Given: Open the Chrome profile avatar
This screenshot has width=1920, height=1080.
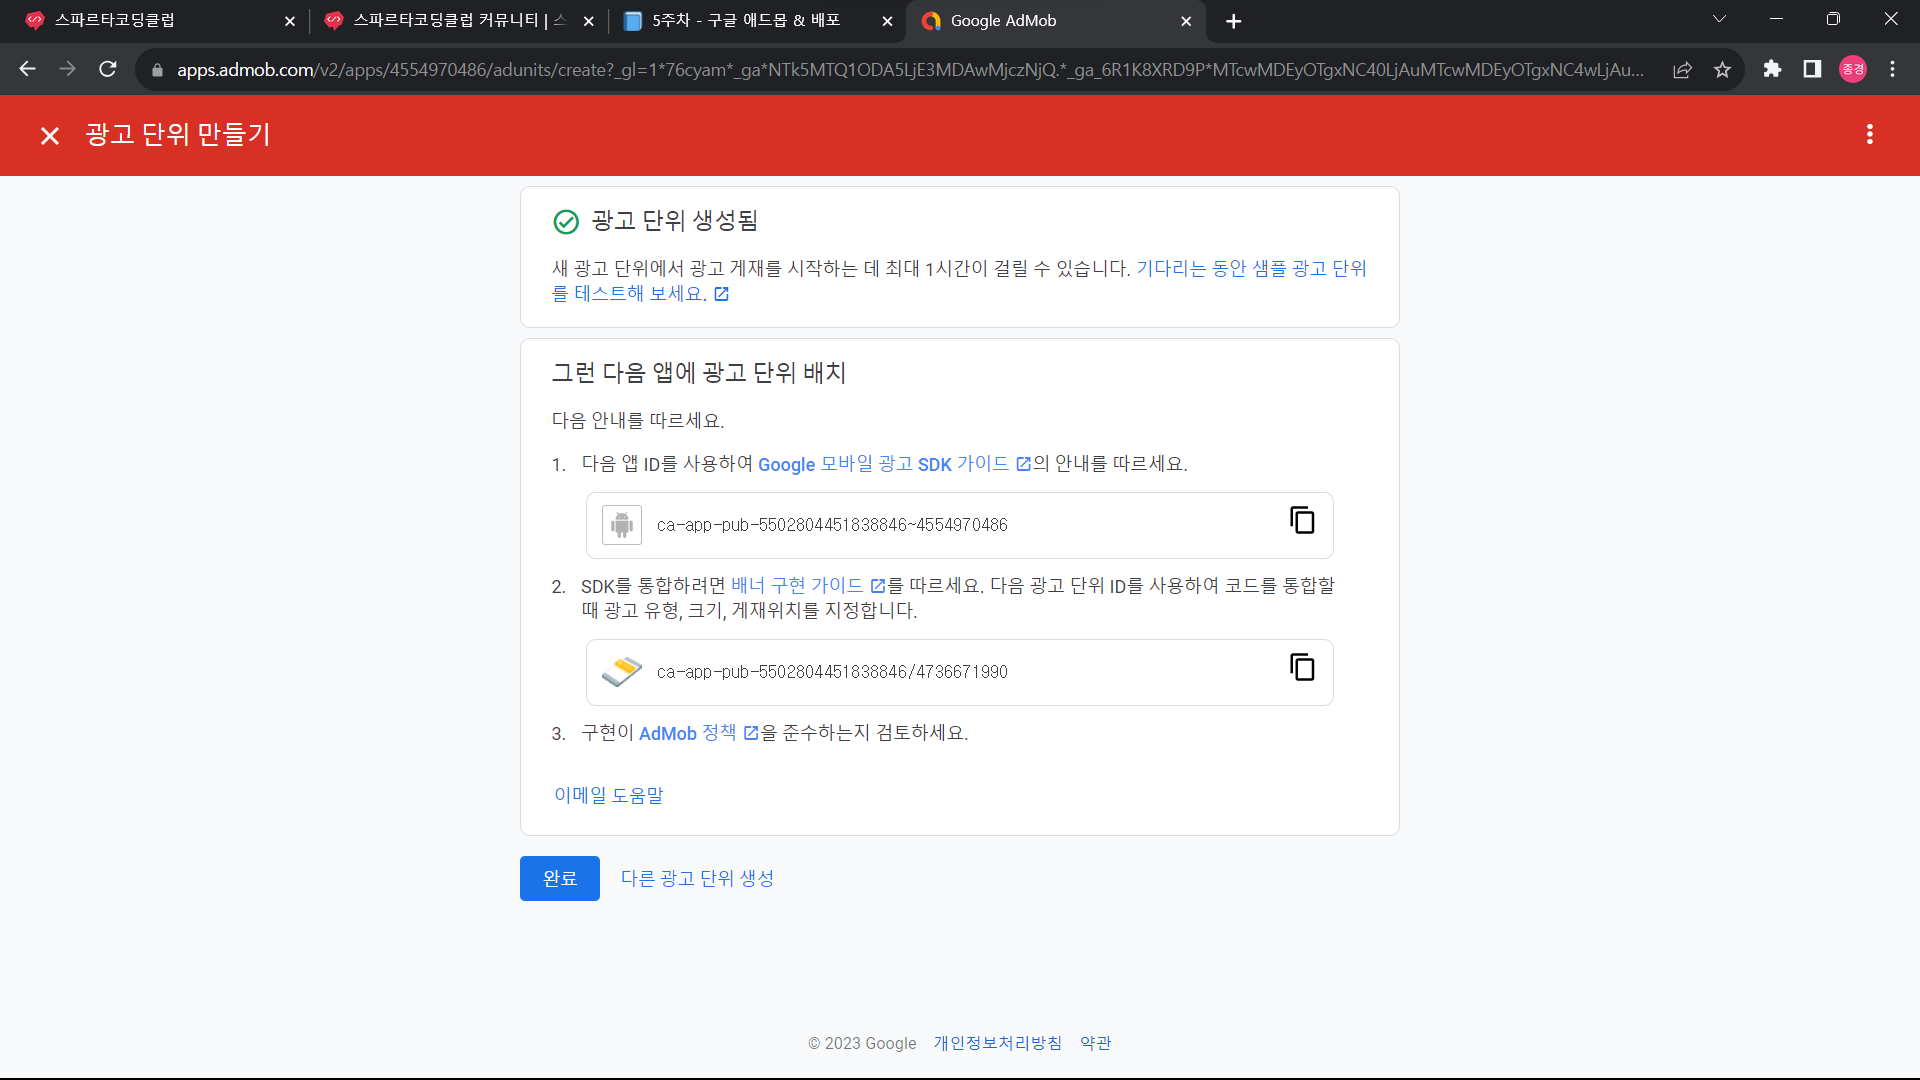Looking at the screenshot, I should [x=1853, y=69].
